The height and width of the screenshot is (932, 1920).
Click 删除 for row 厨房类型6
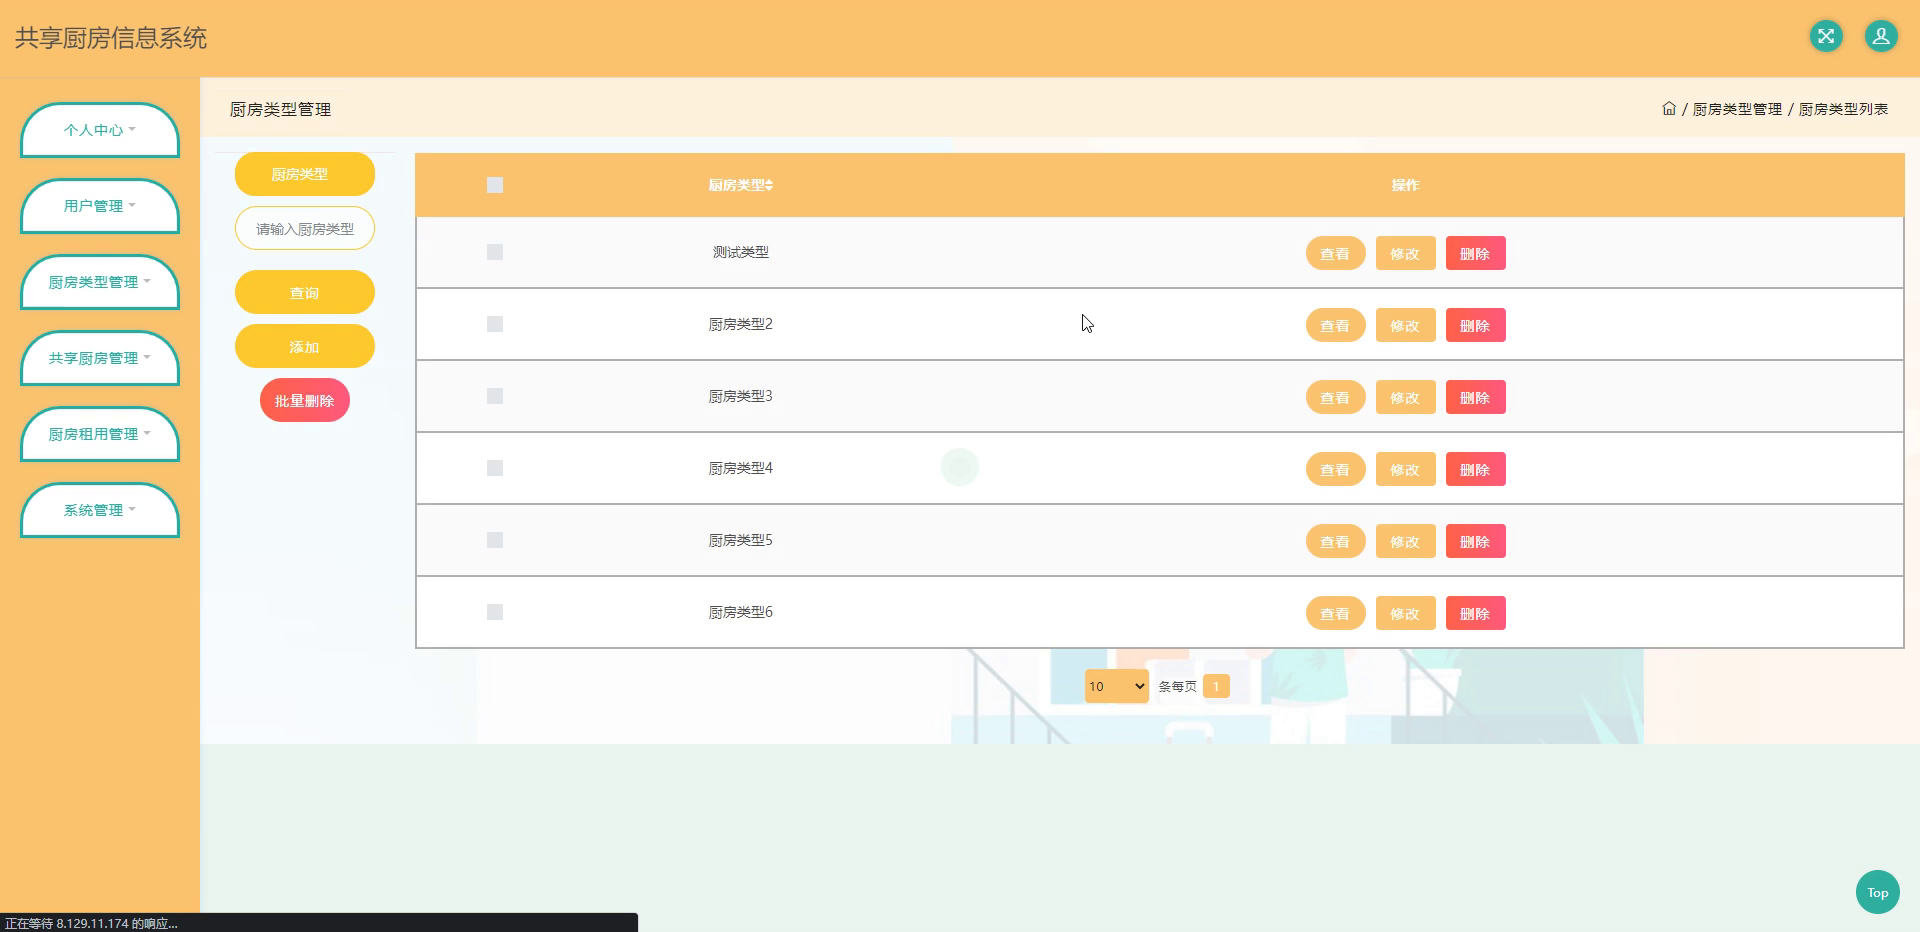point(1475,613)
